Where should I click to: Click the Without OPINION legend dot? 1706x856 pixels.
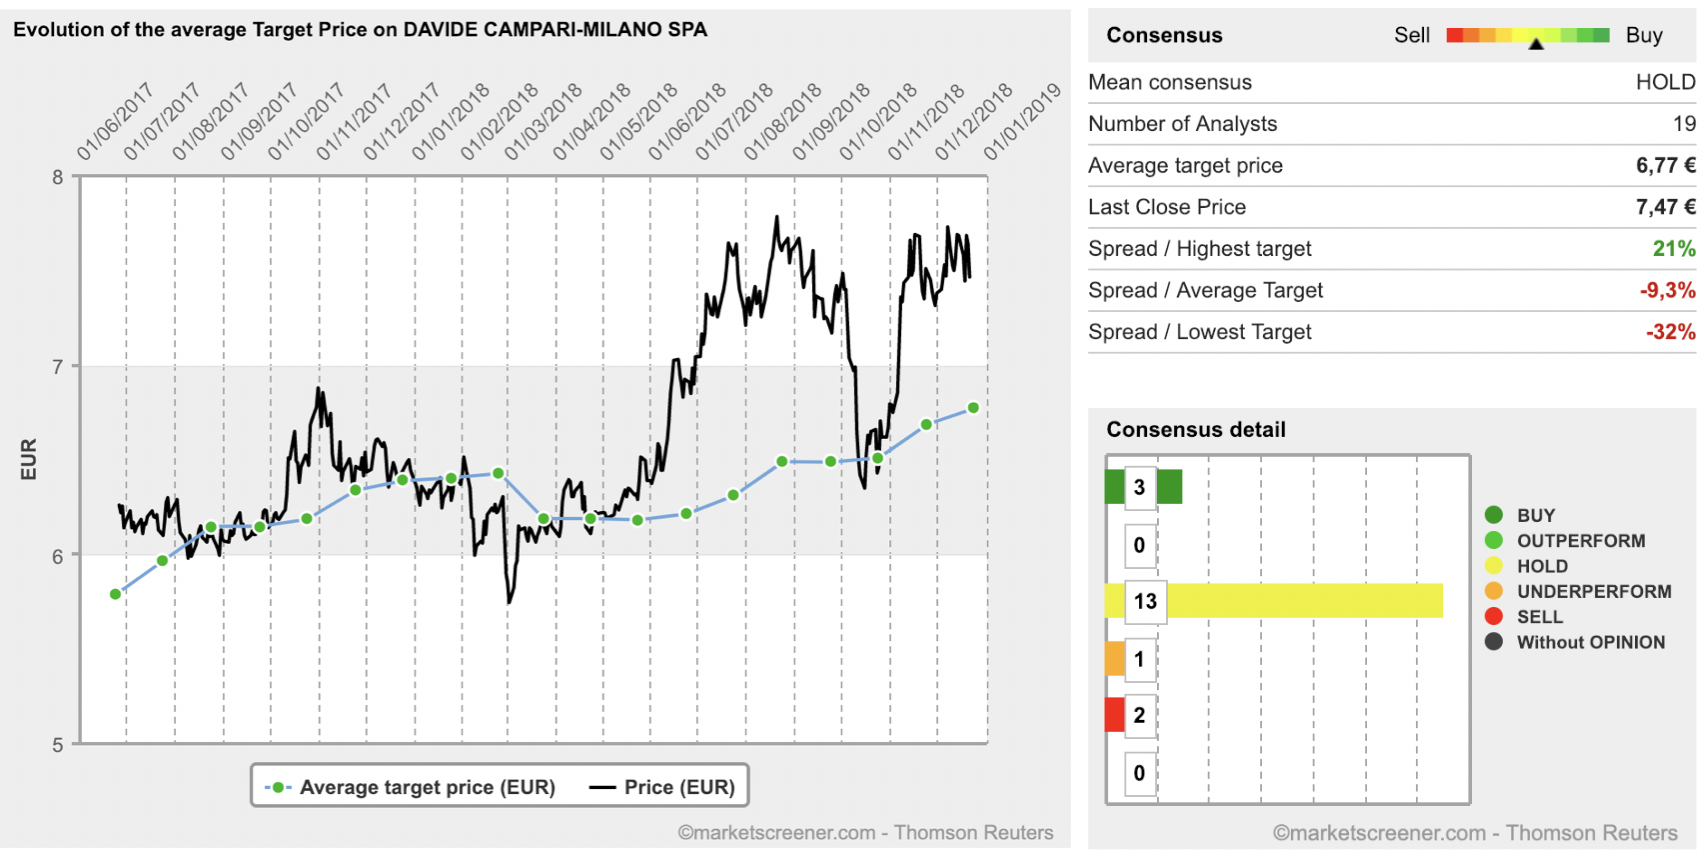click(x=1494, y=642)
